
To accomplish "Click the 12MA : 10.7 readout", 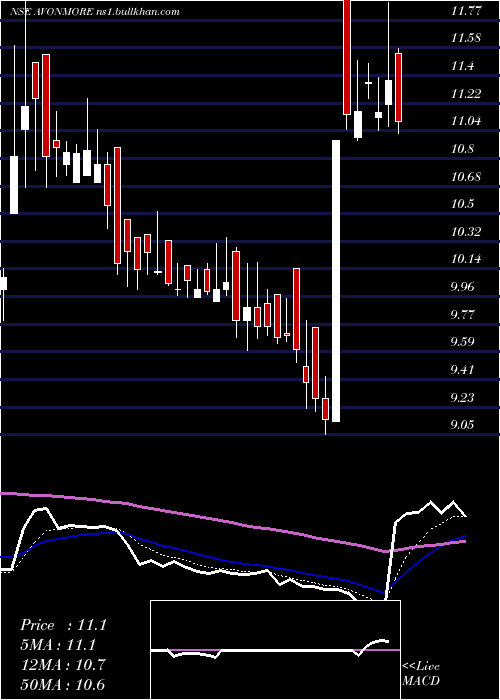I will tap(63, 665).
